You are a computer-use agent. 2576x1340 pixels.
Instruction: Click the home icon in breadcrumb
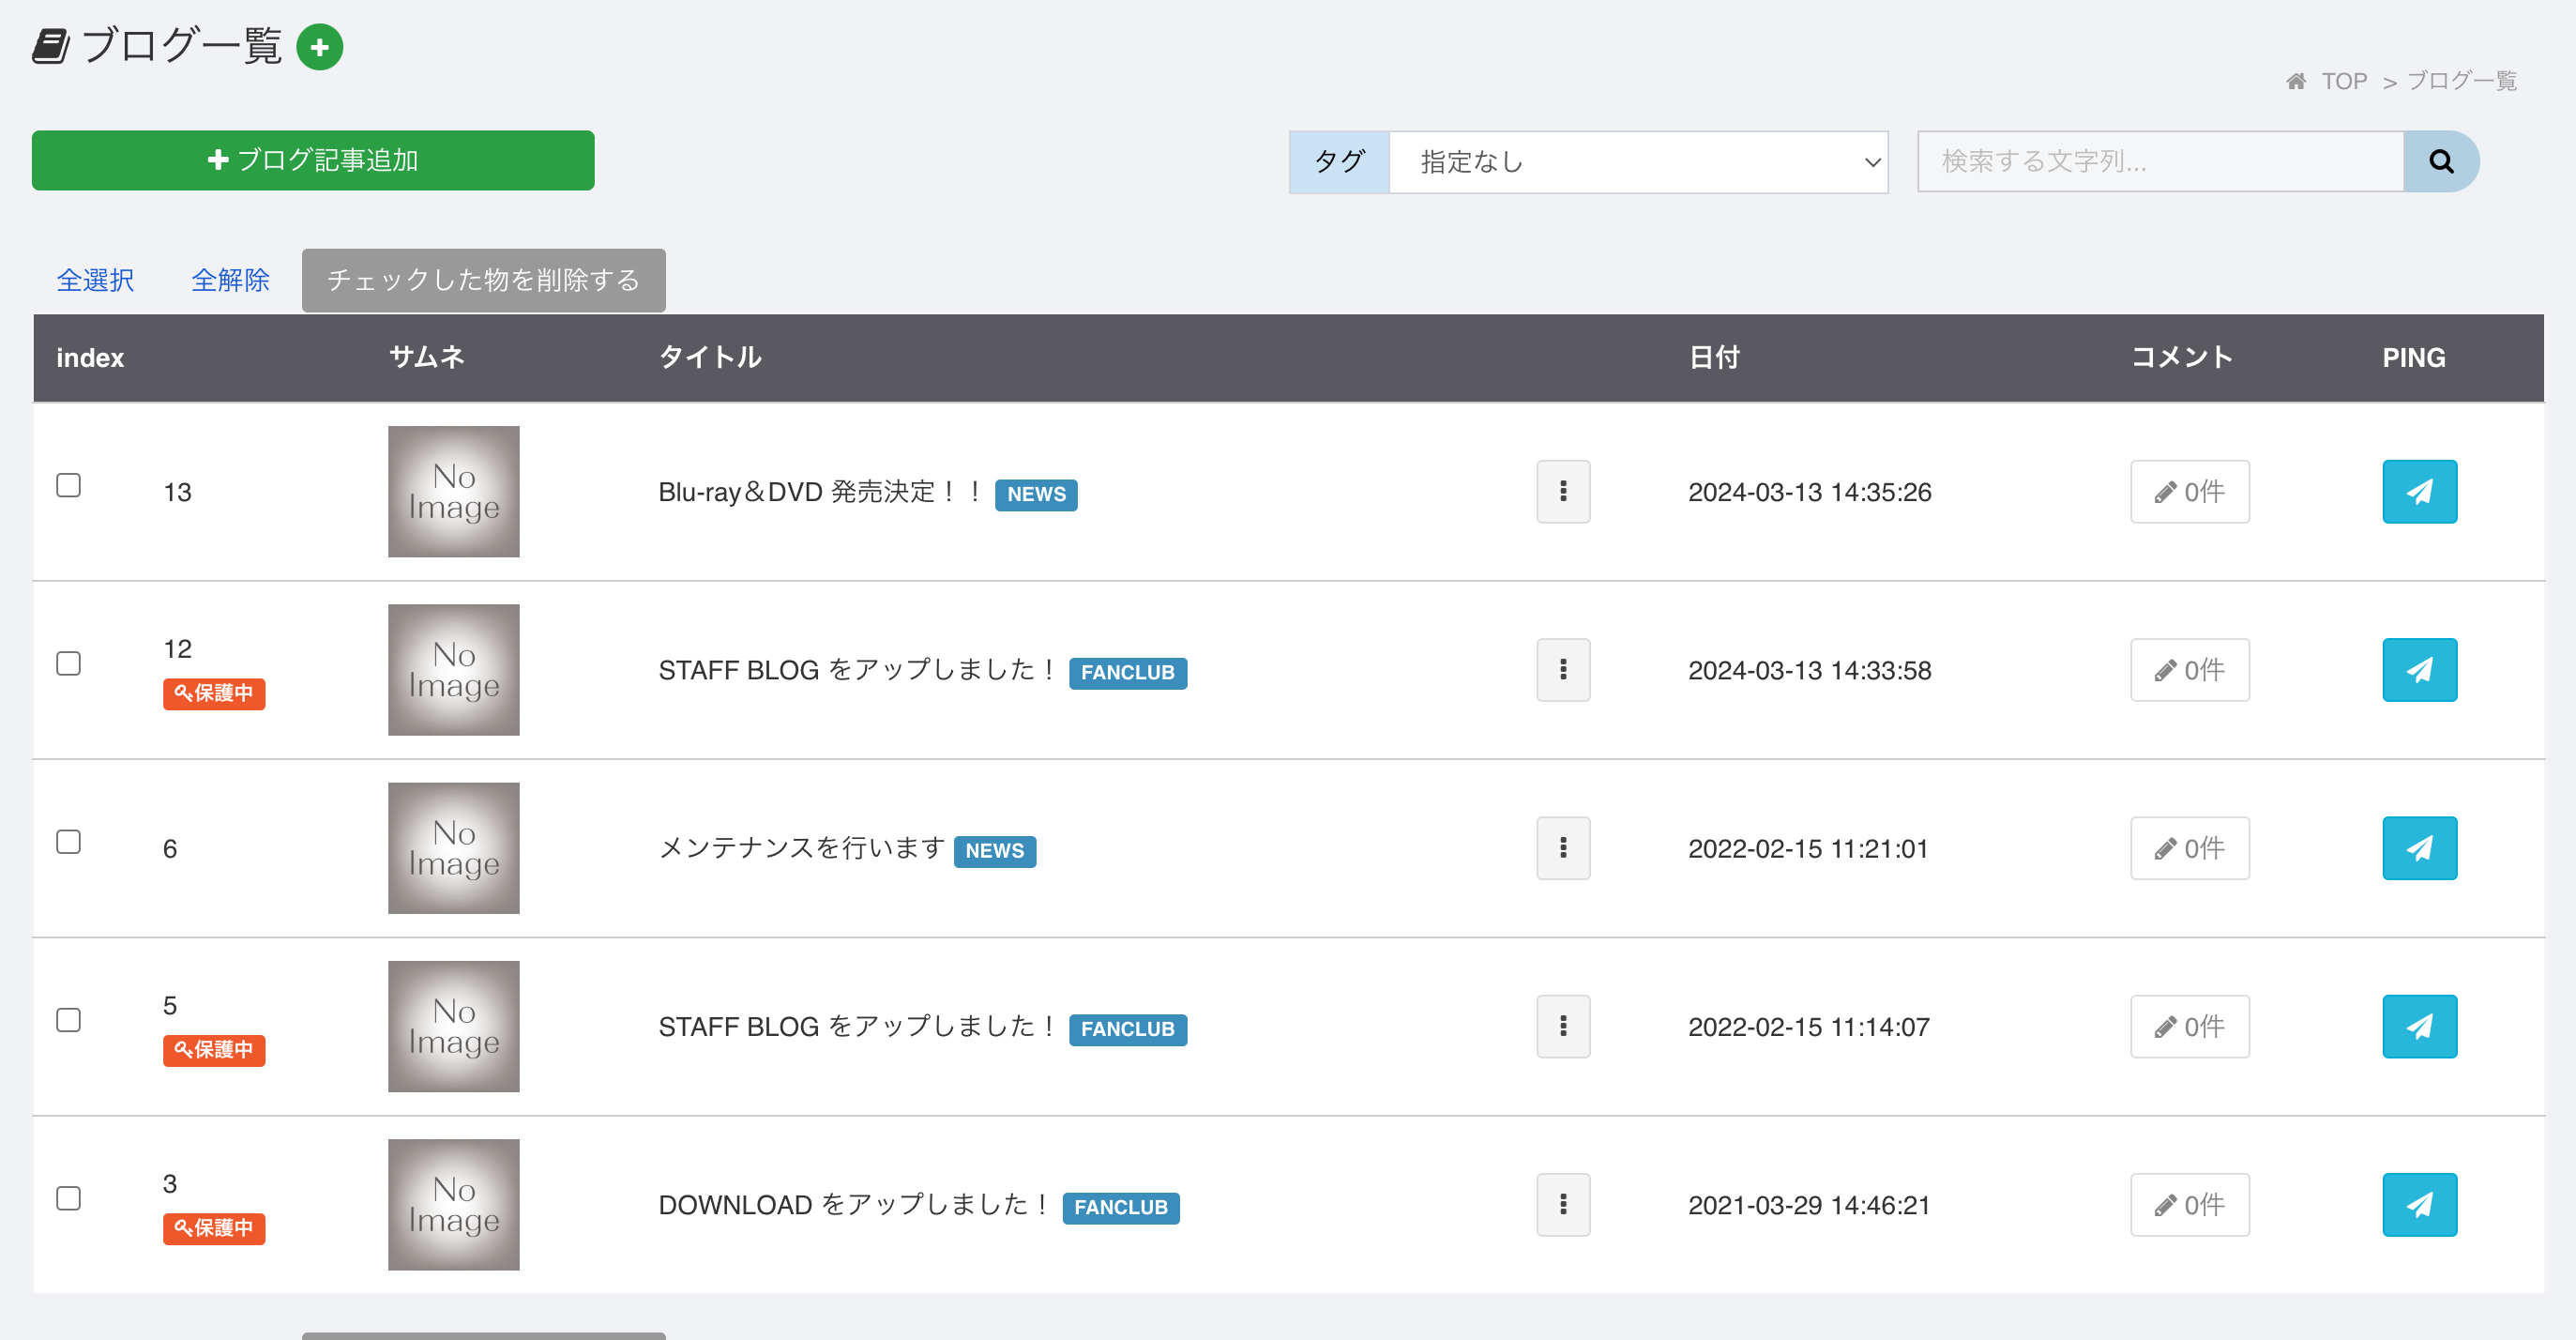tap(2296, 81)
